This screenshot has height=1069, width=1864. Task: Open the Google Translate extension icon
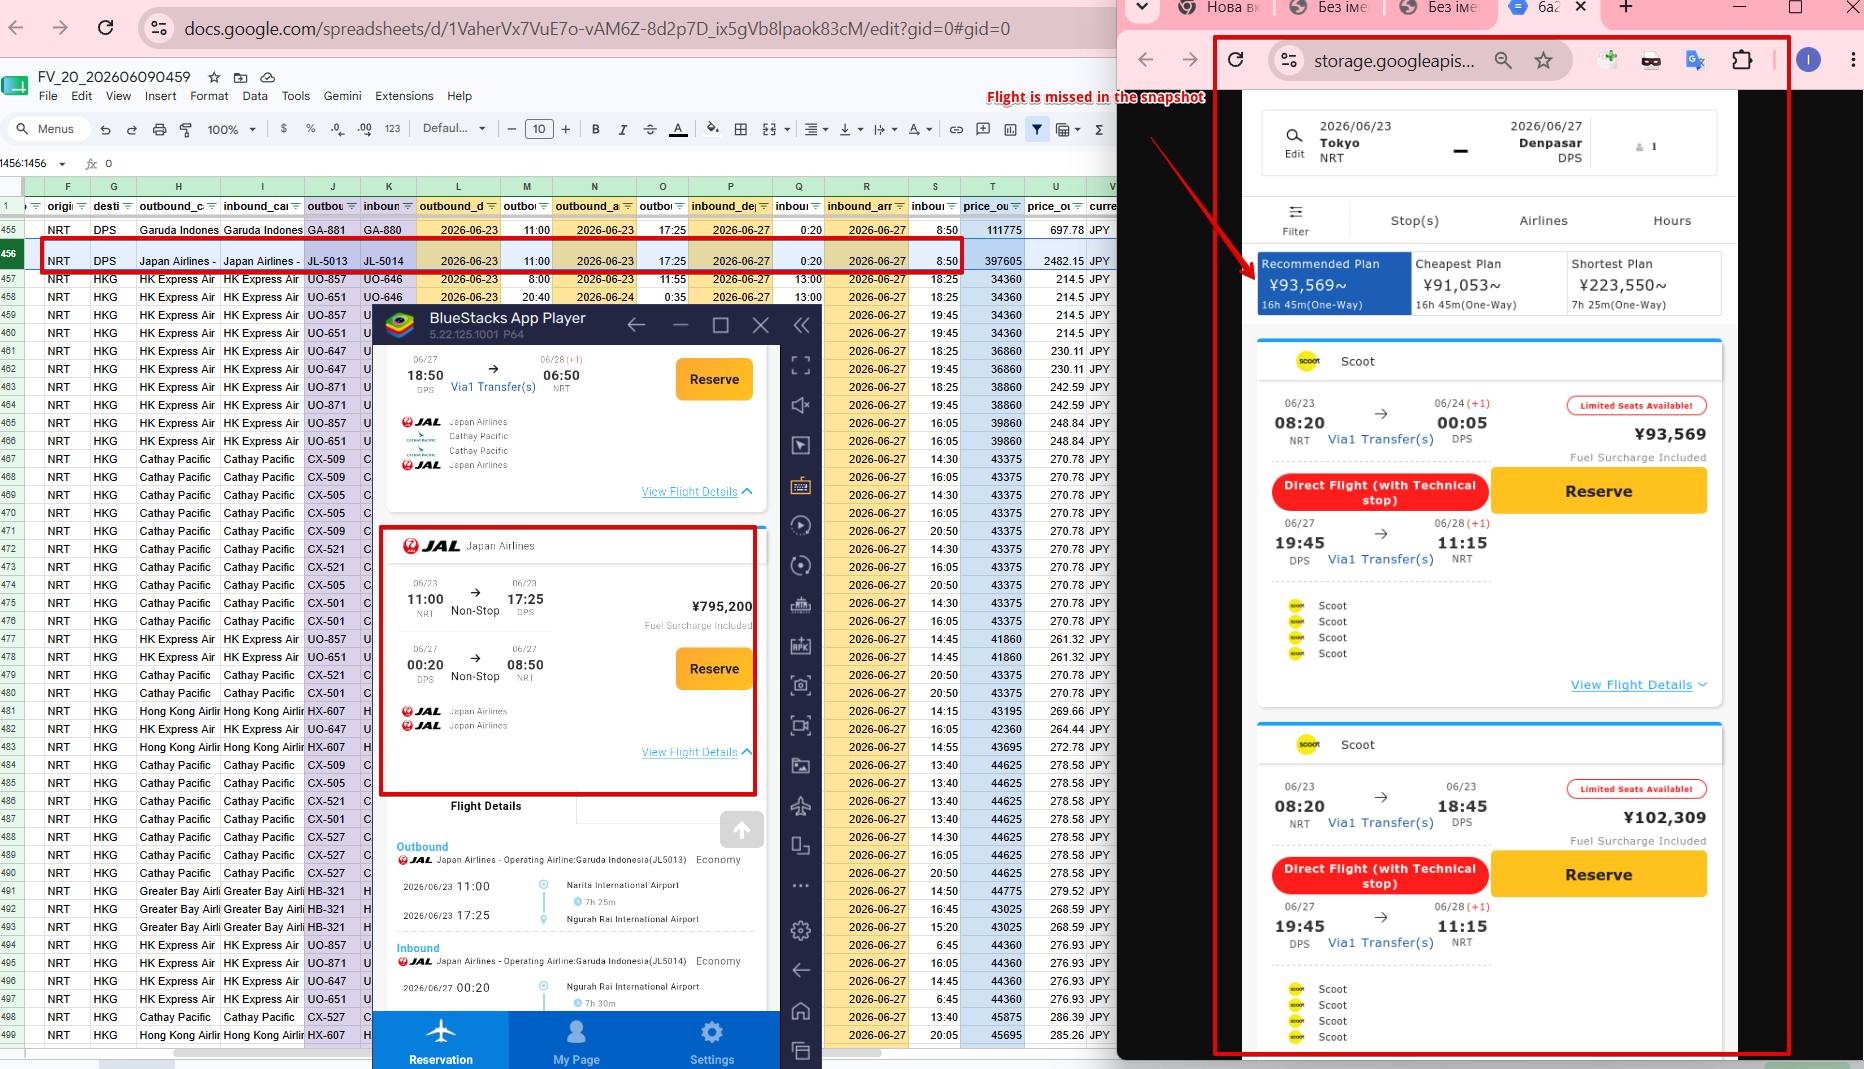click(1695, 61)
